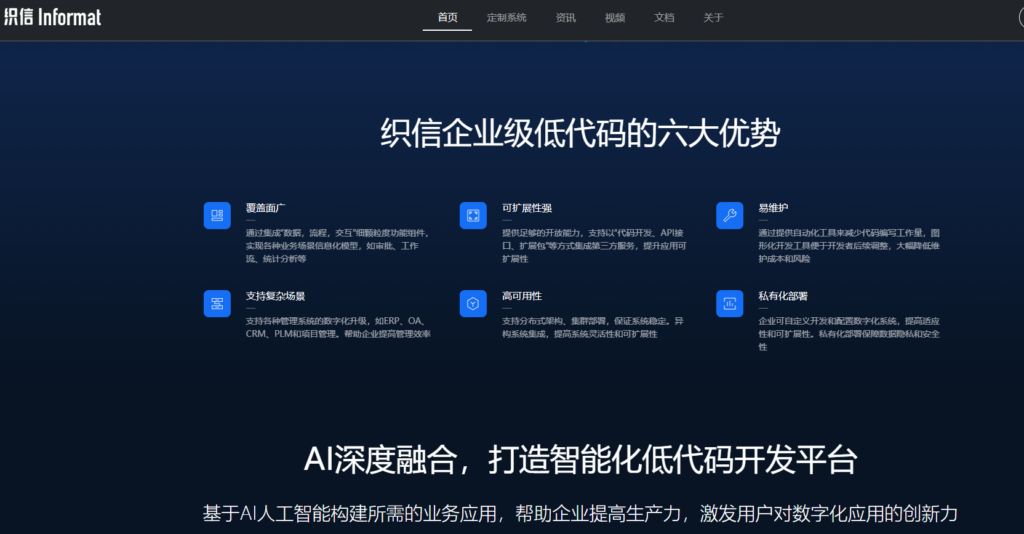Select the cube icon for 高可用性

473,303
